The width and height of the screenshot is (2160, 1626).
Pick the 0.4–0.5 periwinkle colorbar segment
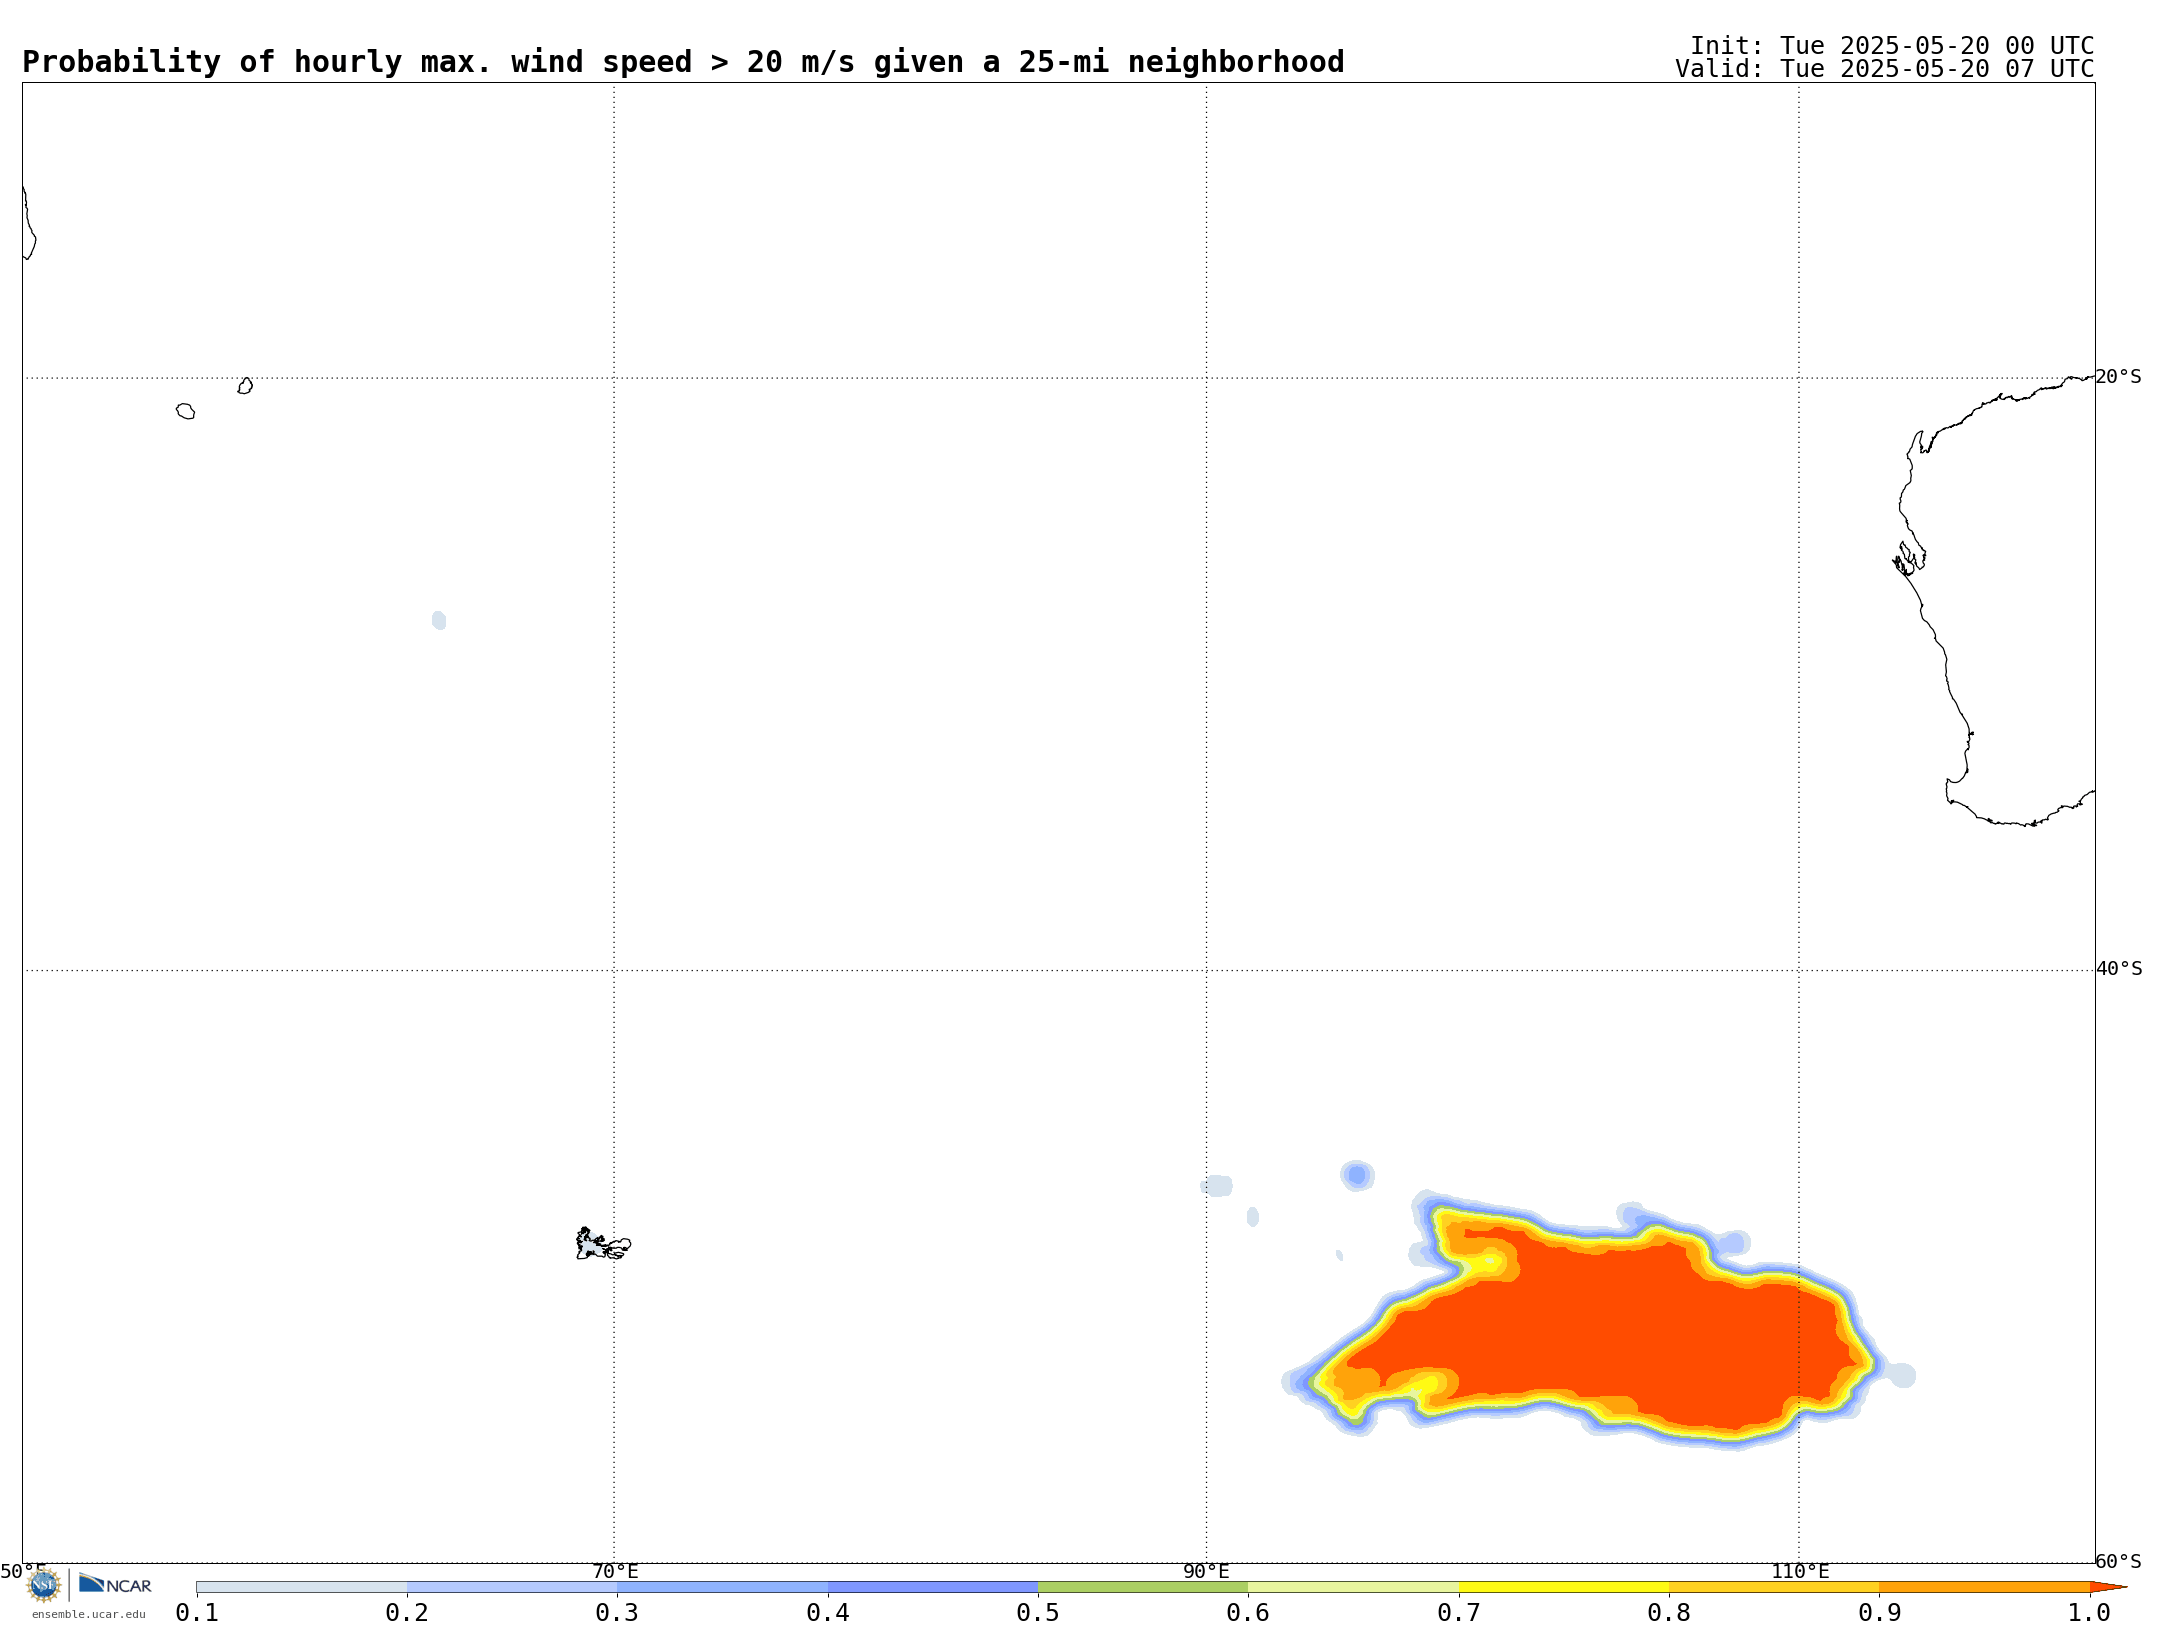[x=933, y=1587]
